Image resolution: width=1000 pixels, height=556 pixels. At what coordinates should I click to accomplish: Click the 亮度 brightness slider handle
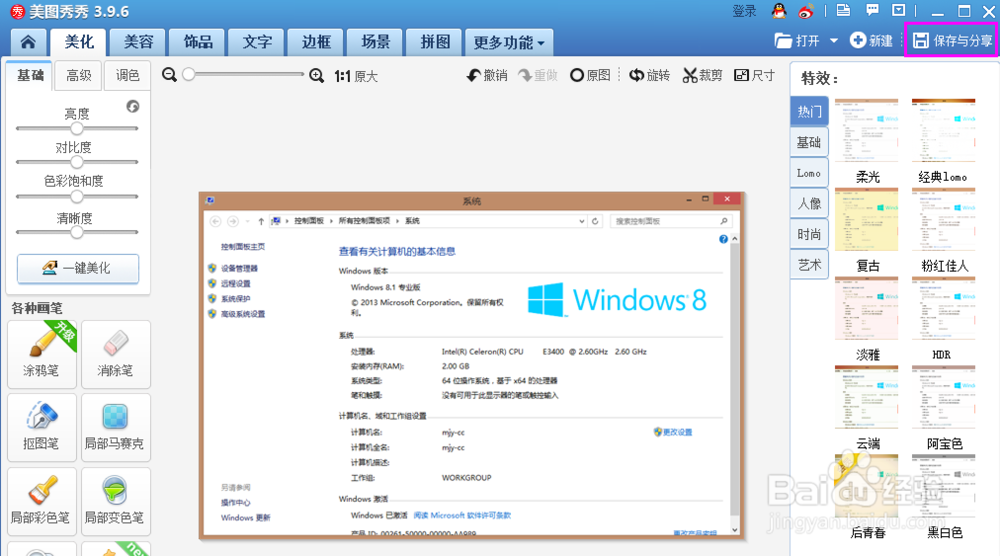[77, 128]
